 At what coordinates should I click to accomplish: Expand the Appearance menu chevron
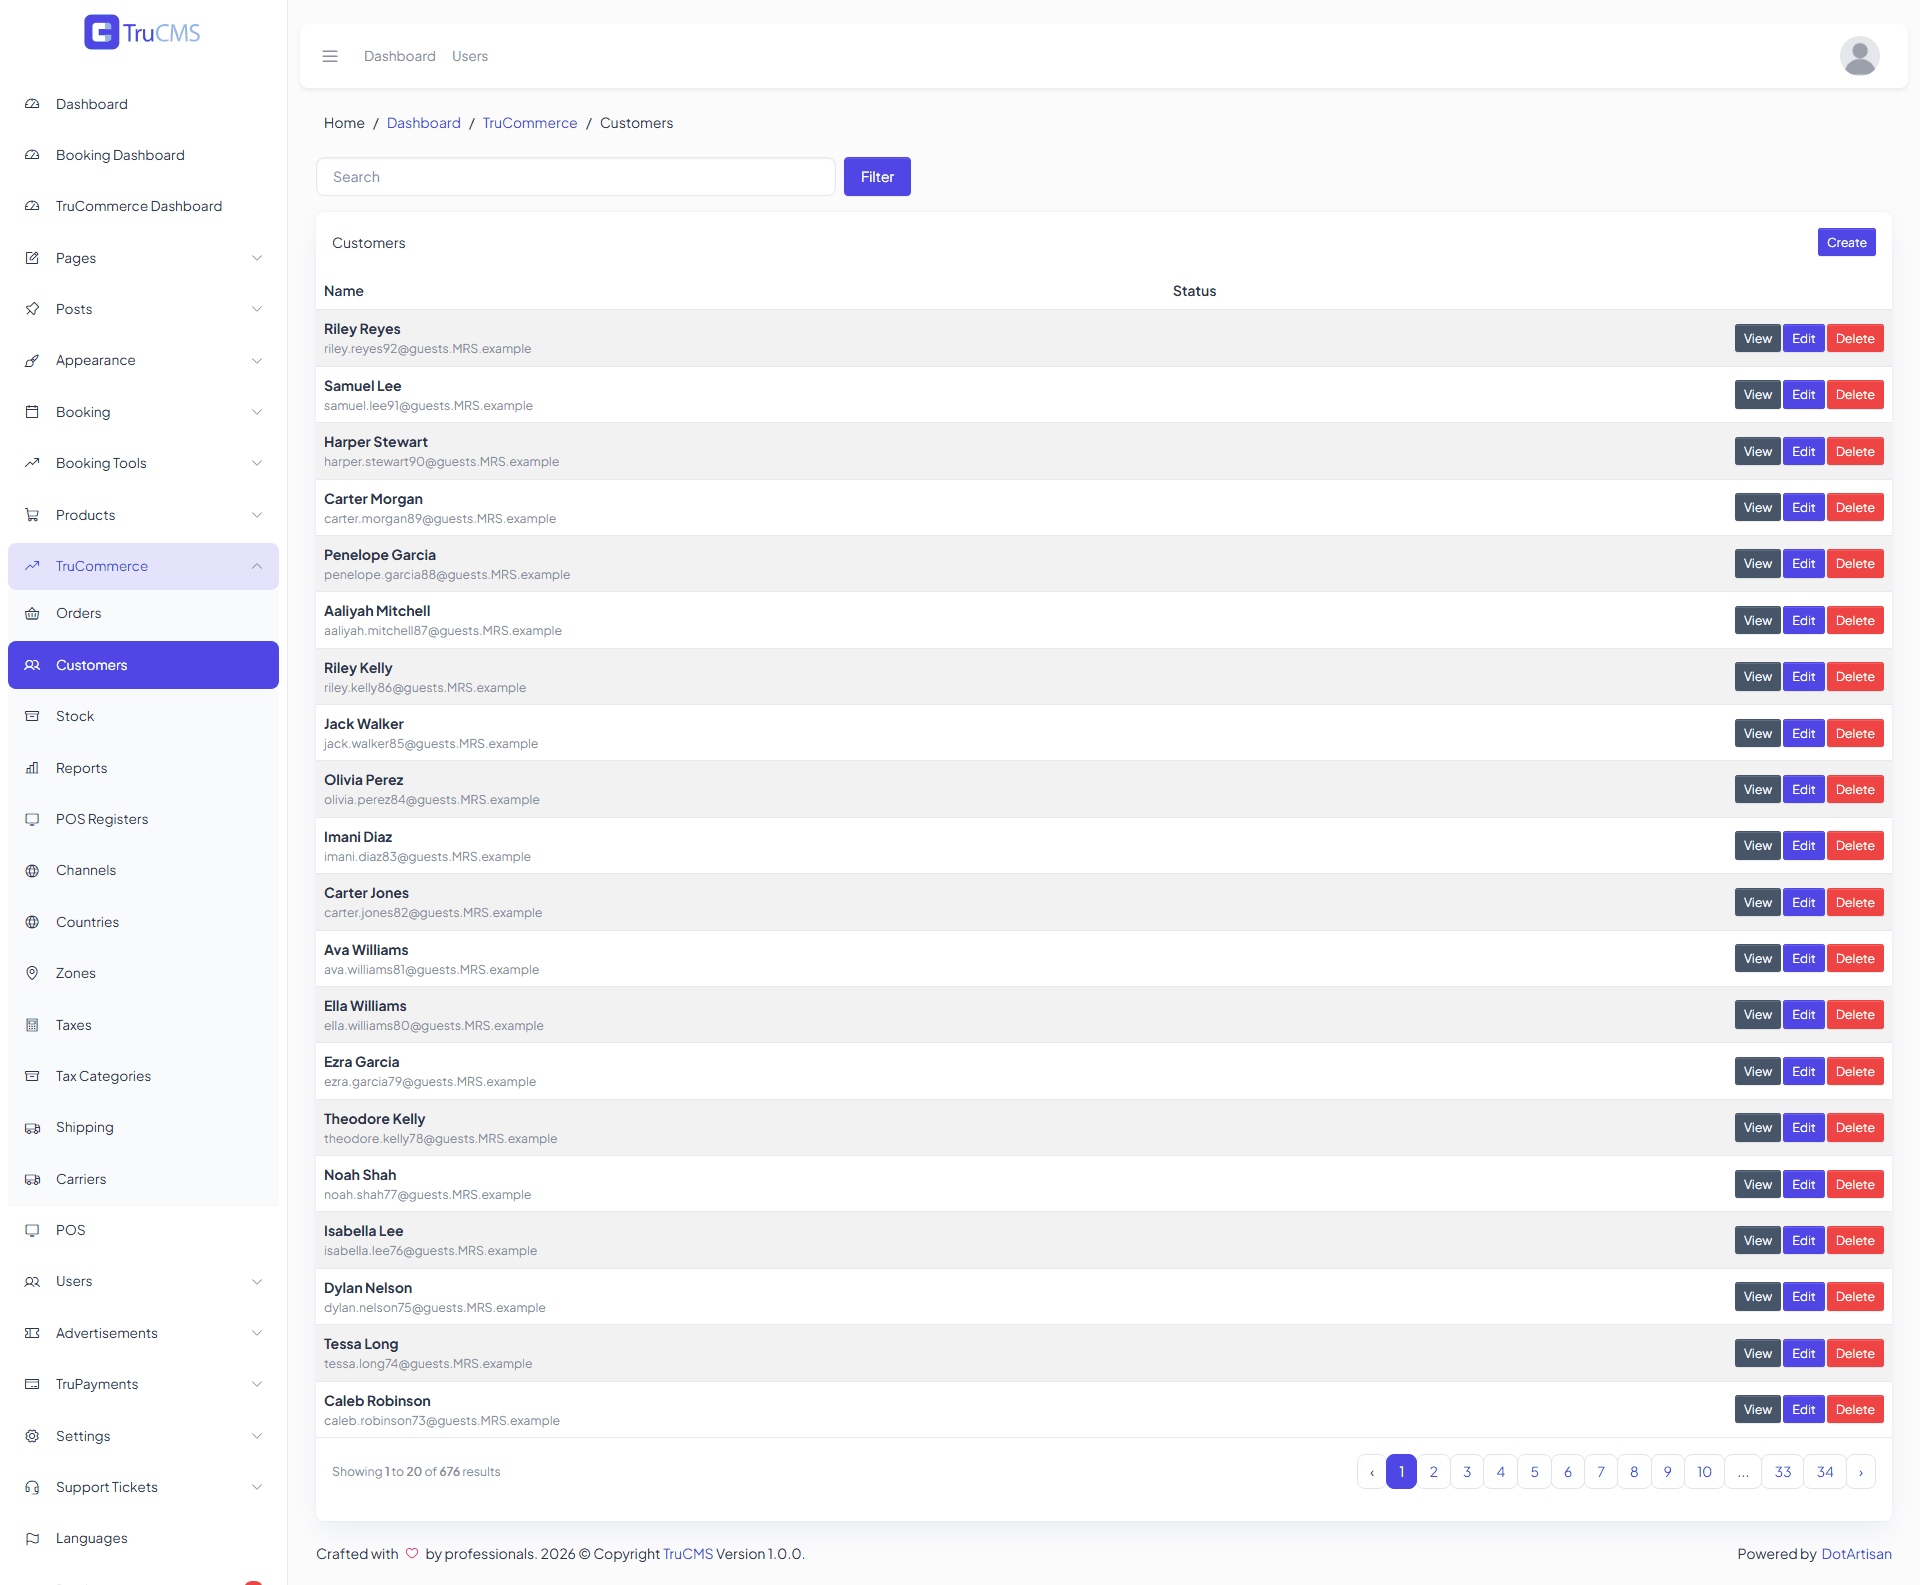click(257, 360)
